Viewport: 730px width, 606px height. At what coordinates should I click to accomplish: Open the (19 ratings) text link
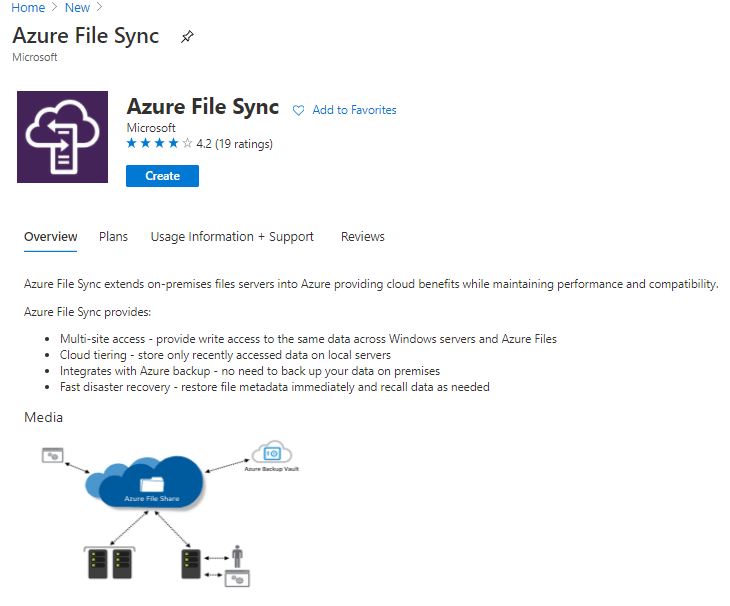point(244,144)
